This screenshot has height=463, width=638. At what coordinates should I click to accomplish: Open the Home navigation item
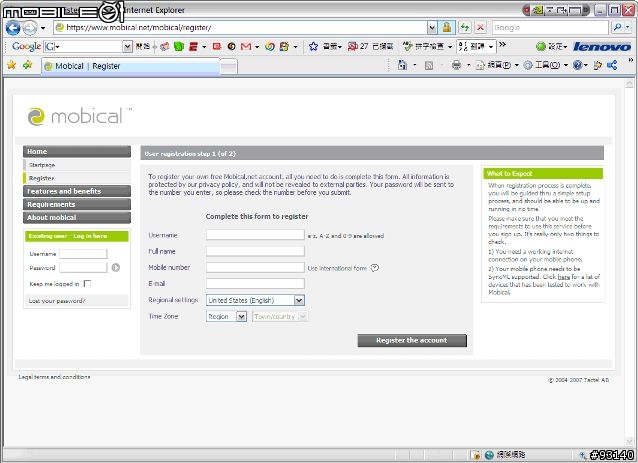(x=77, y=151)
